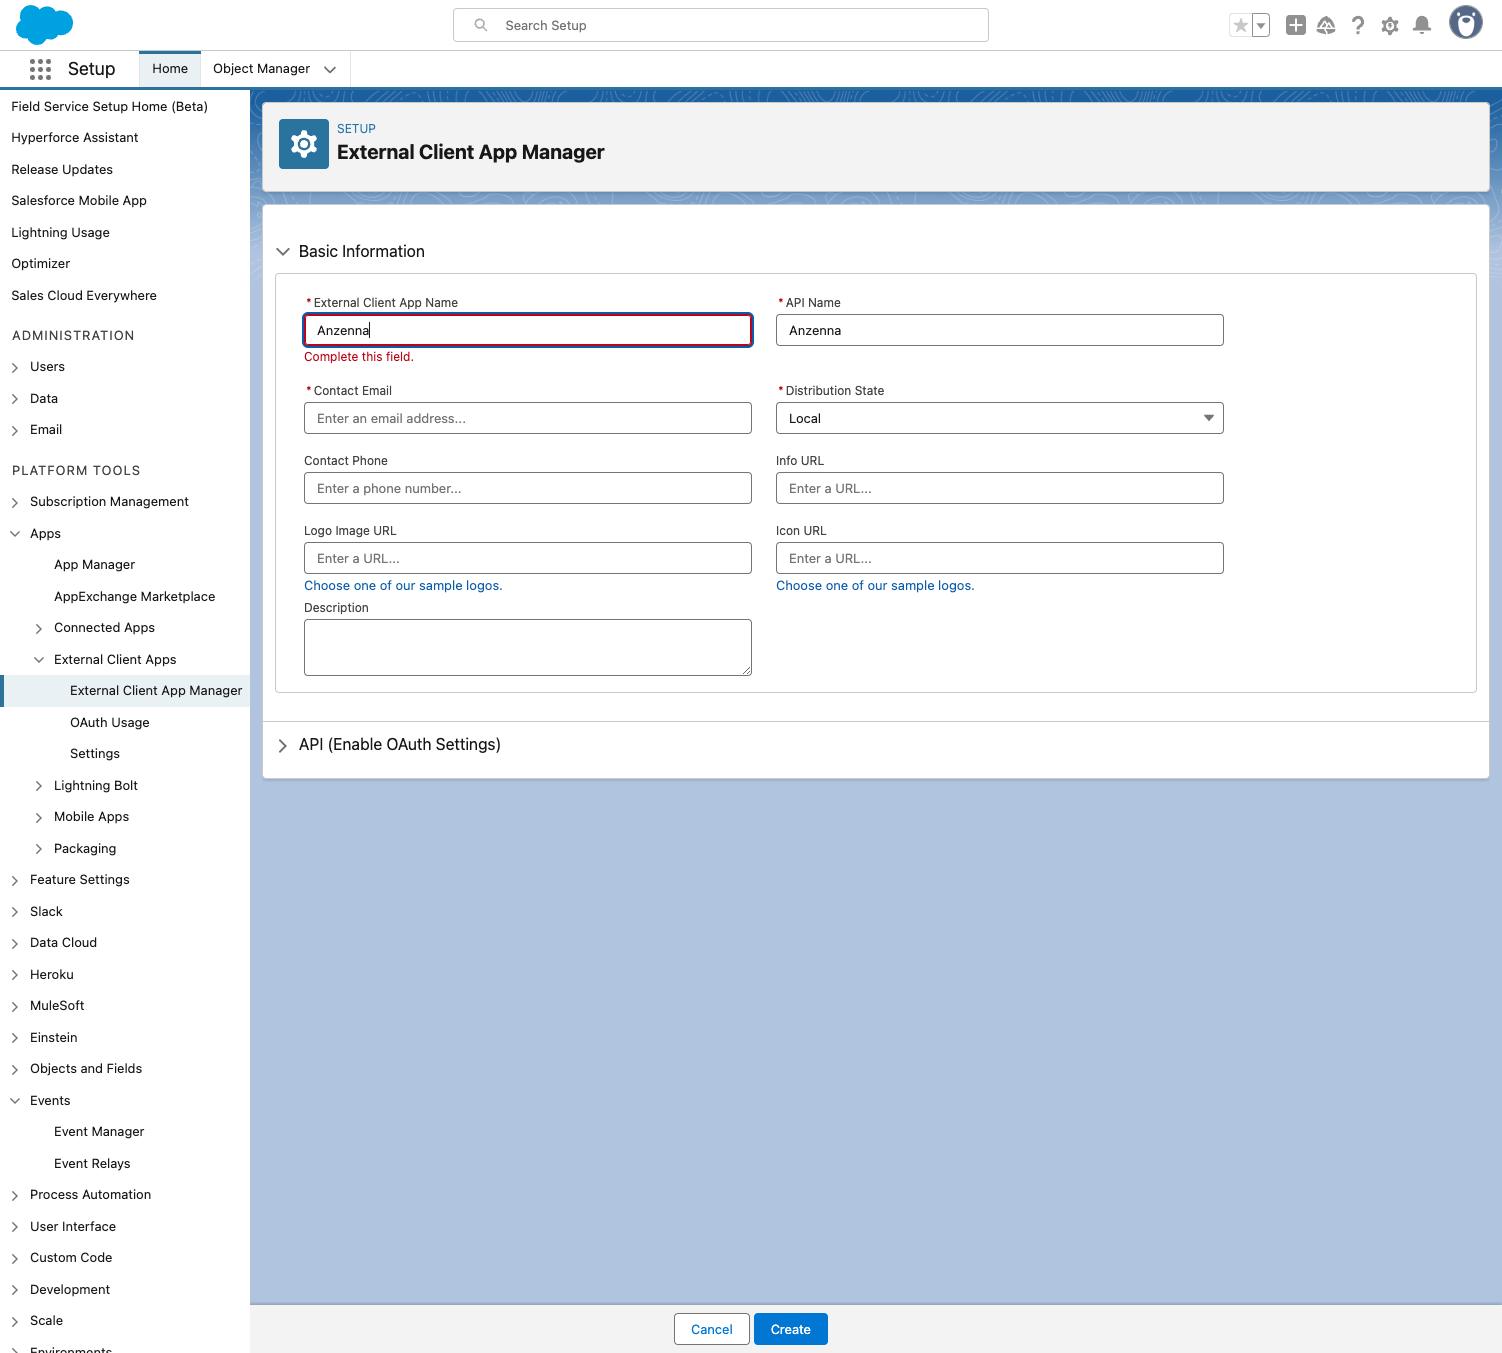Click sample logos link under Logo Image URL

click(403, 586)
